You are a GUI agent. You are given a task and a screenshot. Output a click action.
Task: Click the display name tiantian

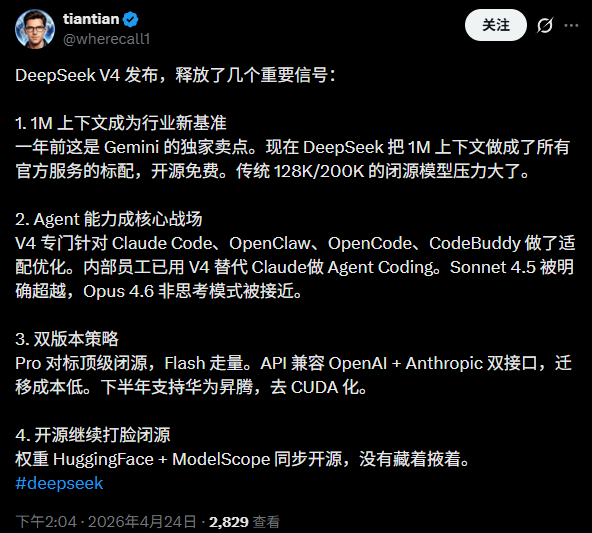point(91,19)
